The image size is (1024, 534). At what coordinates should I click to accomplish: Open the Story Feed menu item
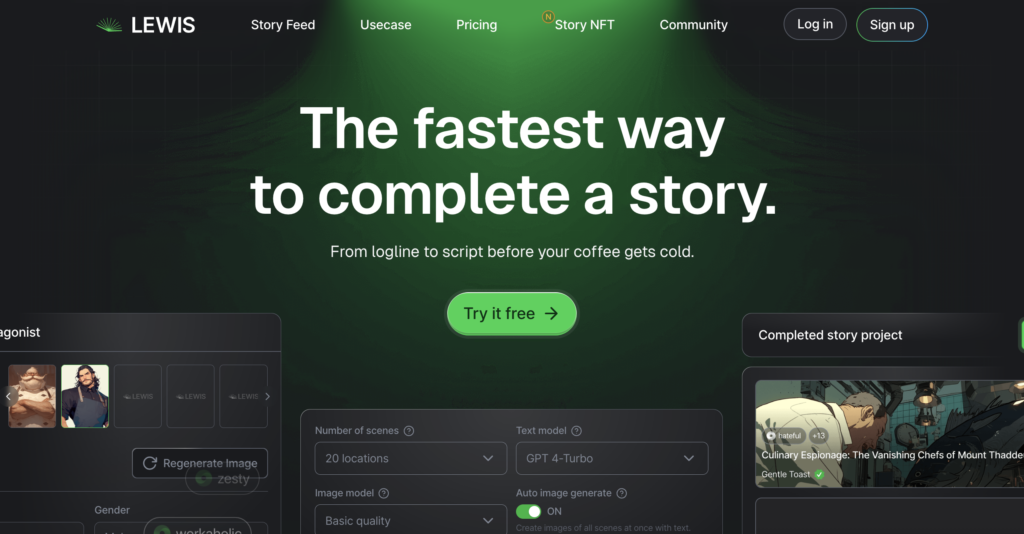point(283,25)
